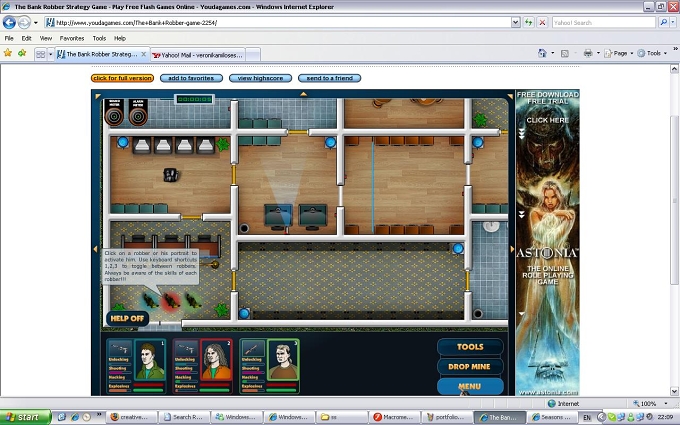
Task: Click the search magnifier icon beside Yahoo! Search
Action: tap(664, 23)
